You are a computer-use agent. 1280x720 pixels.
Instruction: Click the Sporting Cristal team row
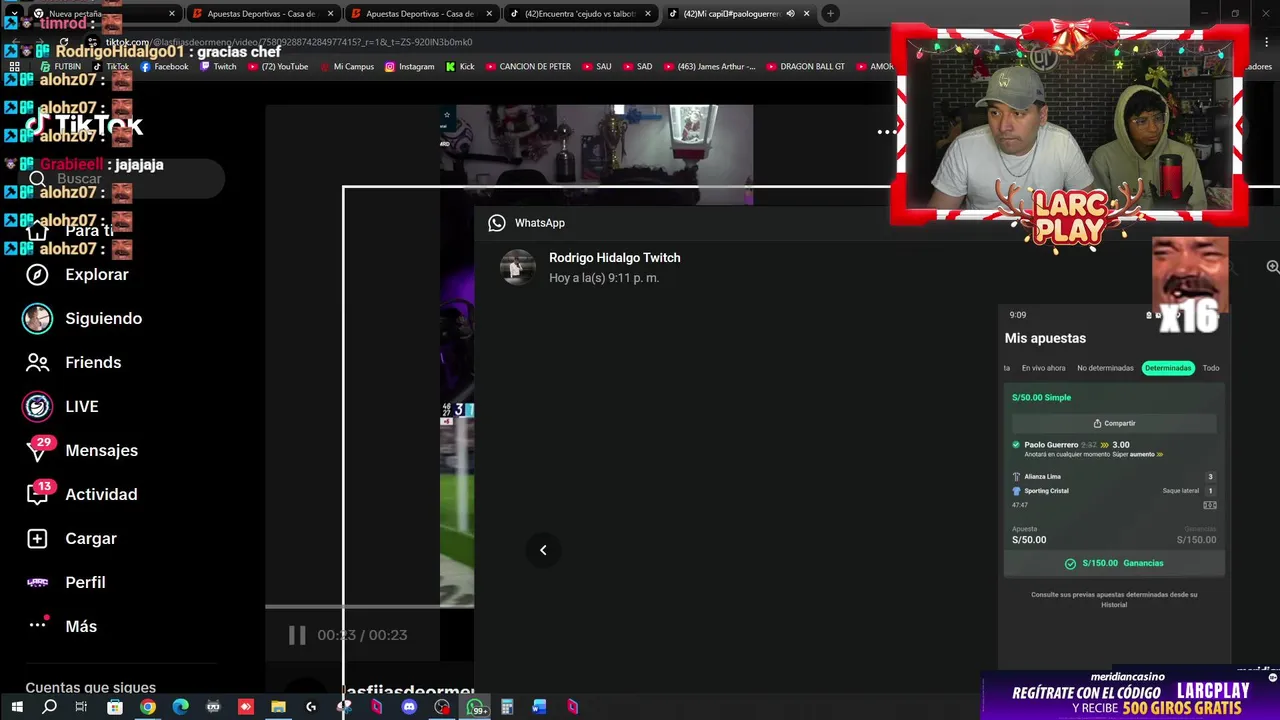1114,491
